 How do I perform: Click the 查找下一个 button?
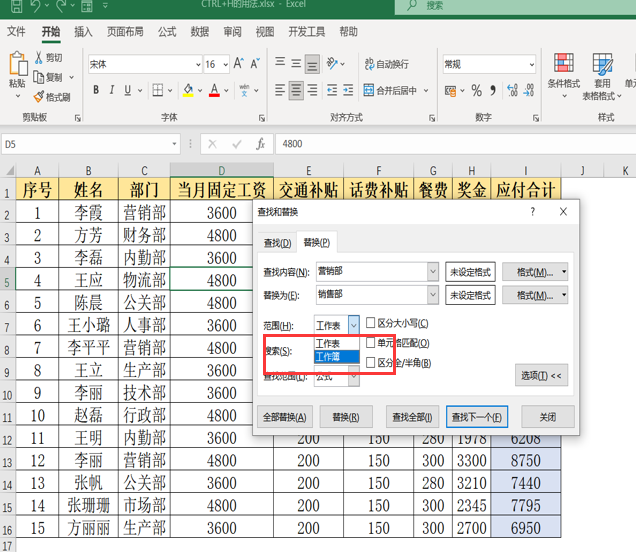477,417
